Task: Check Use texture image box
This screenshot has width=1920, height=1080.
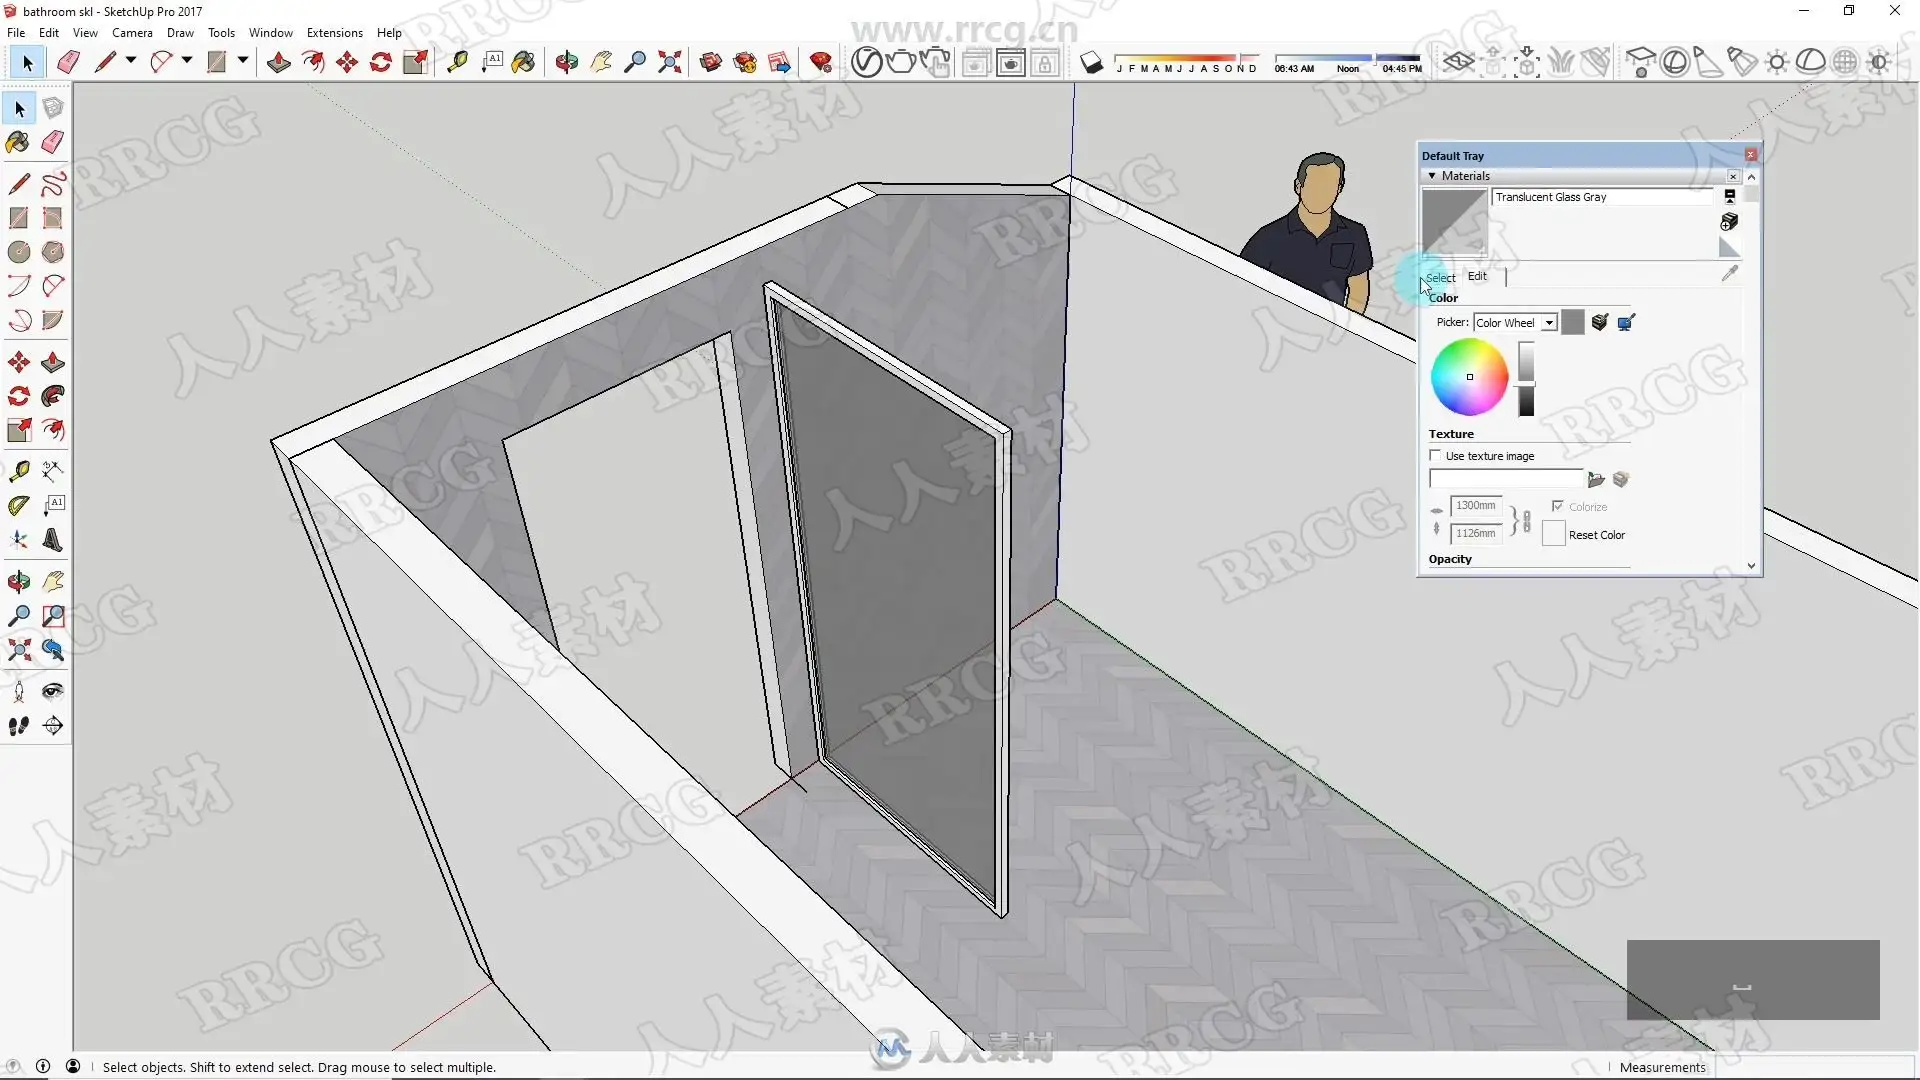Action: [x=1436, y=456]
